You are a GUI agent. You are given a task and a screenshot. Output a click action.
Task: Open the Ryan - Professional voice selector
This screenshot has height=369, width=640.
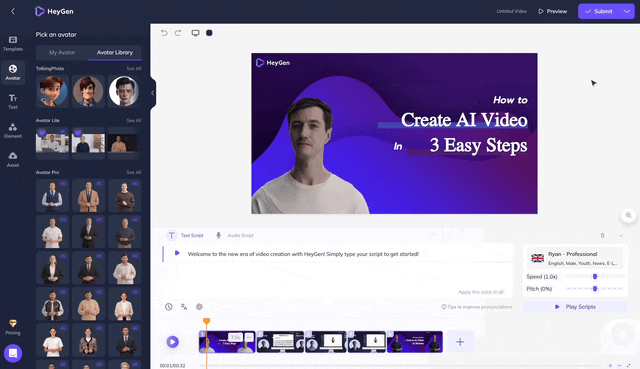click(575, 258)
